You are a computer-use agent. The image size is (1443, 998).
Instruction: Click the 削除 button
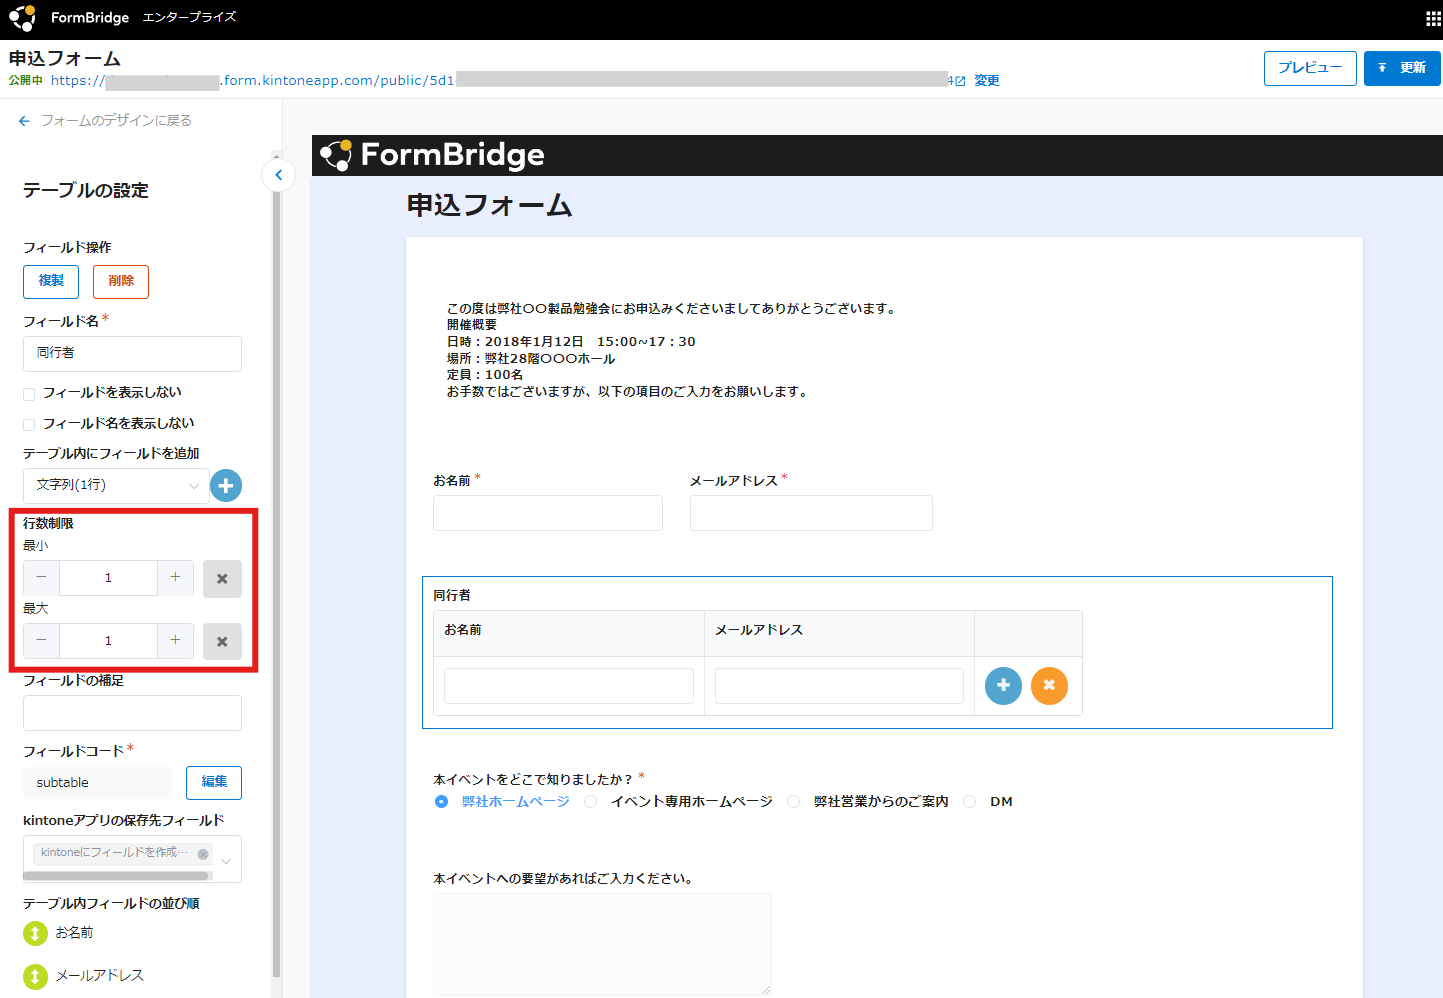click(x=121, y=281)
